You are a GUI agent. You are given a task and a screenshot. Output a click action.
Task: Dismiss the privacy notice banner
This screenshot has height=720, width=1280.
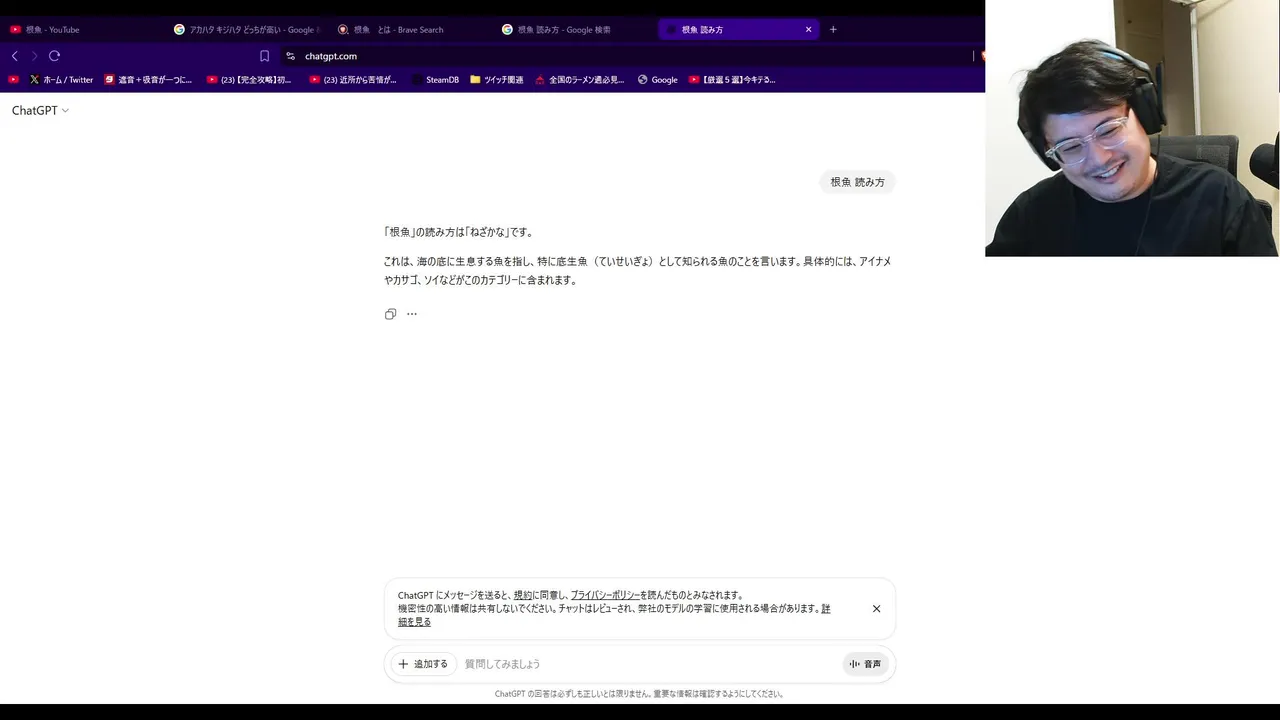click(x=876, y=608)
